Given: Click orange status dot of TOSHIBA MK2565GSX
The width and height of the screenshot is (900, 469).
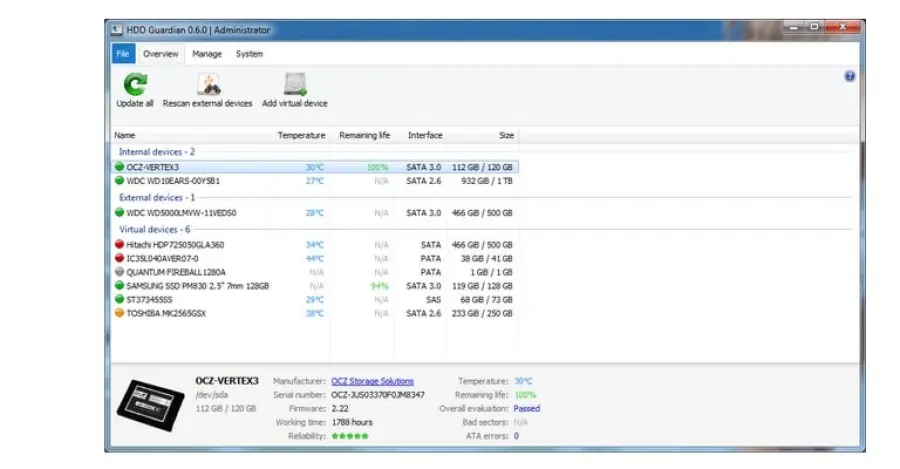Looking at the screenshot, I should tap(119, 313).
